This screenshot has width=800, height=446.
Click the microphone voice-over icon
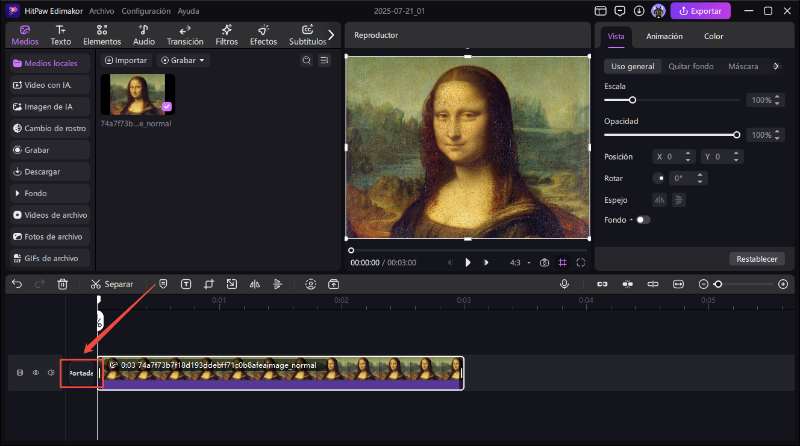click(564, 284)
